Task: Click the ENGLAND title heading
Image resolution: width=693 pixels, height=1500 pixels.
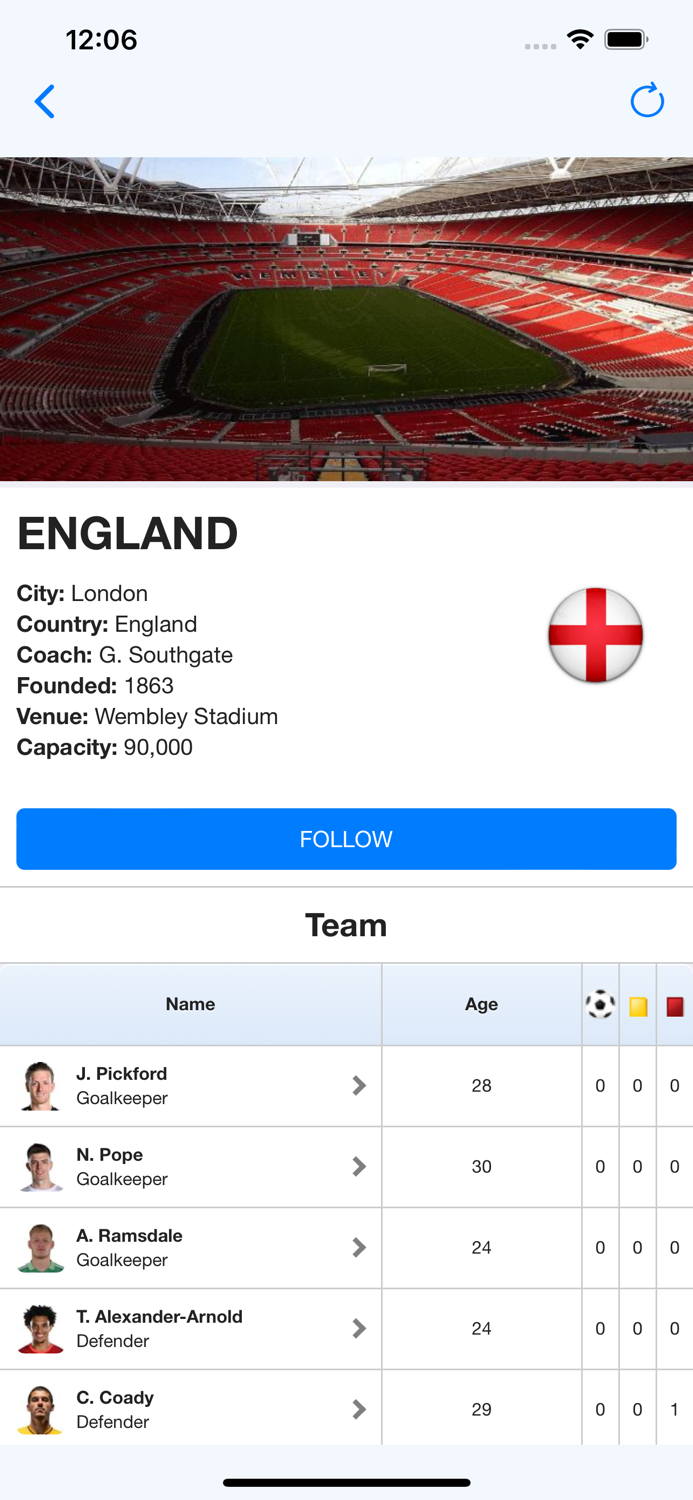Action: click(126, 533)
